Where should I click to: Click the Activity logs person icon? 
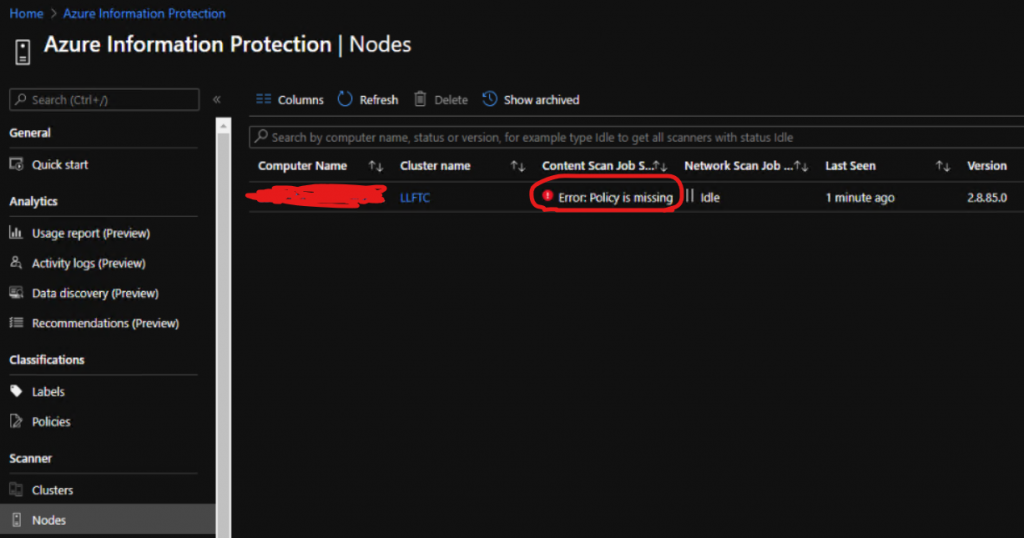click(x=16, y=262)
